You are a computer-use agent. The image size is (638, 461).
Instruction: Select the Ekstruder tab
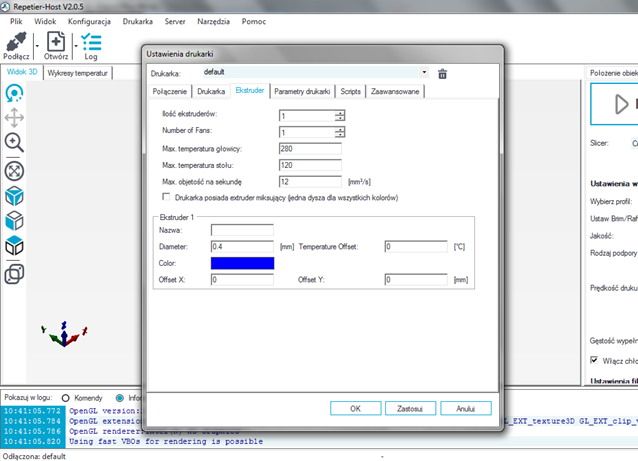point(250,90)
